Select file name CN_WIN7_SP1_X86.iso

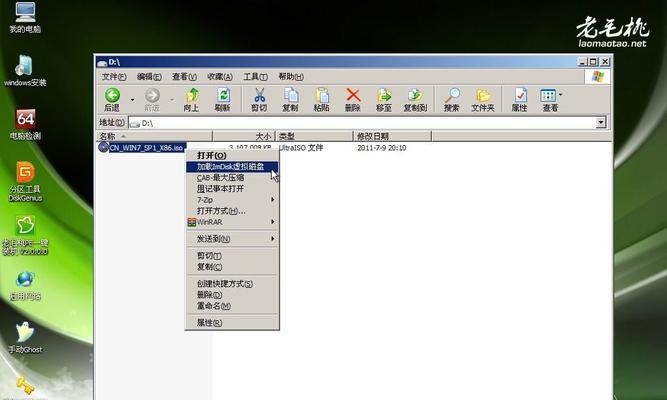pyautogui.click(x=147, y=148)
